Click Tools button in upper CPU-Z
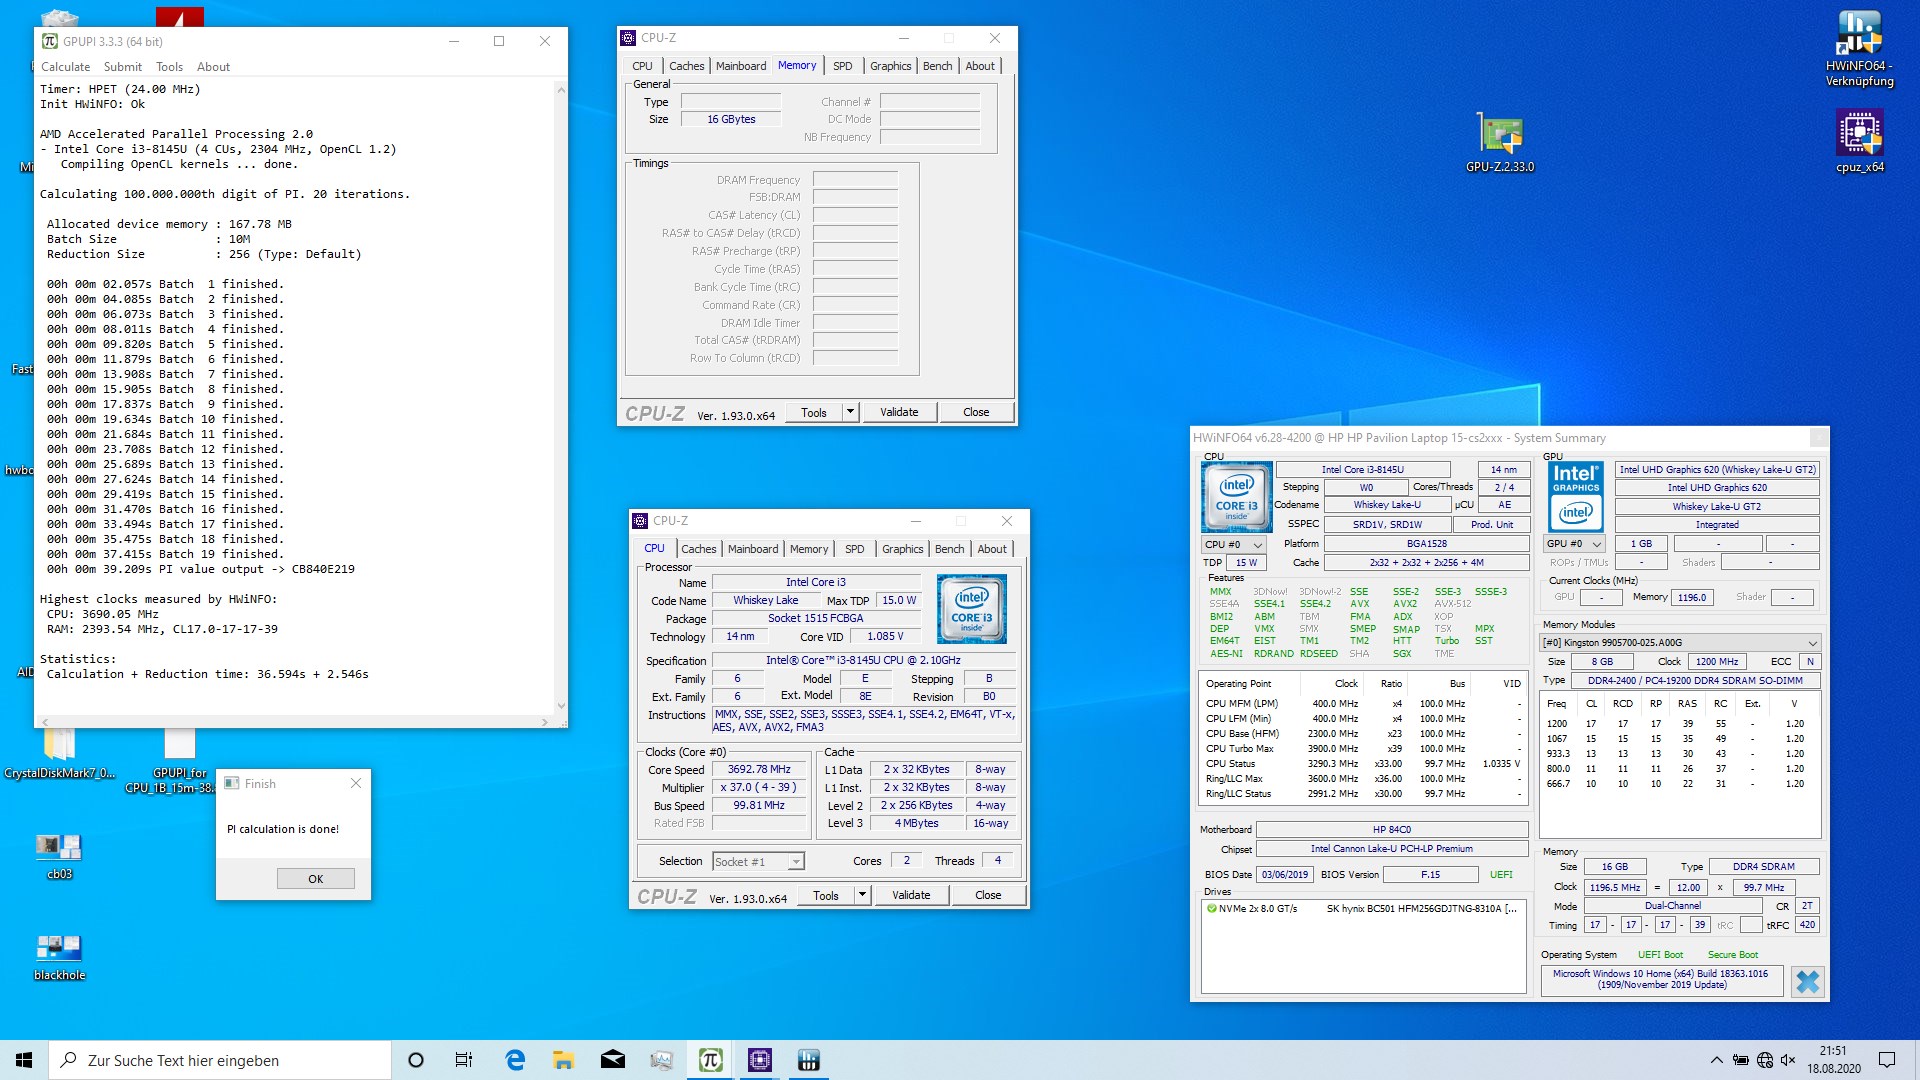 click(x=813, y=412)
